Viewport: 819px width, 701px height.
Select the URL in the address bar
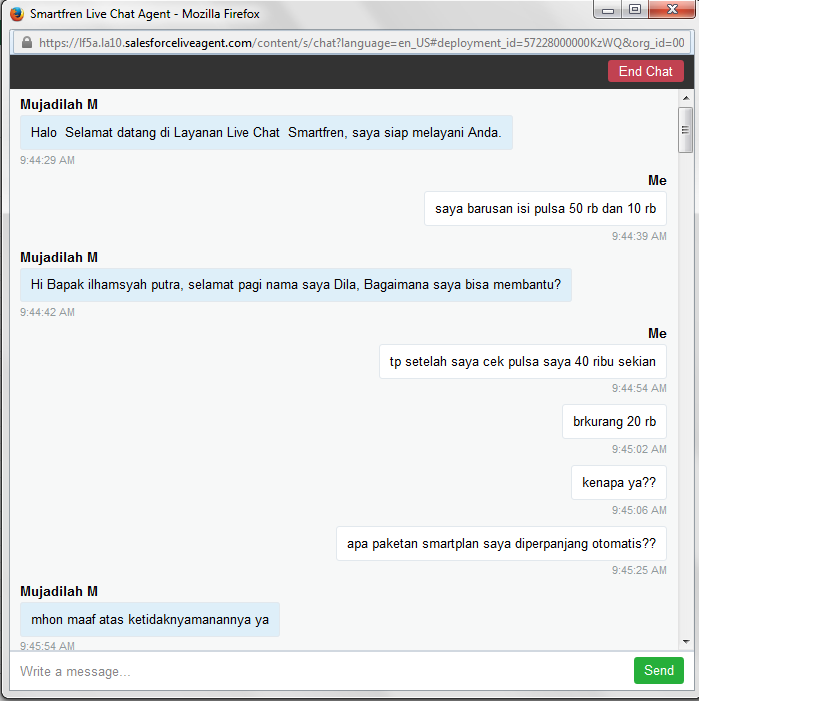click(x=361, y=43)
